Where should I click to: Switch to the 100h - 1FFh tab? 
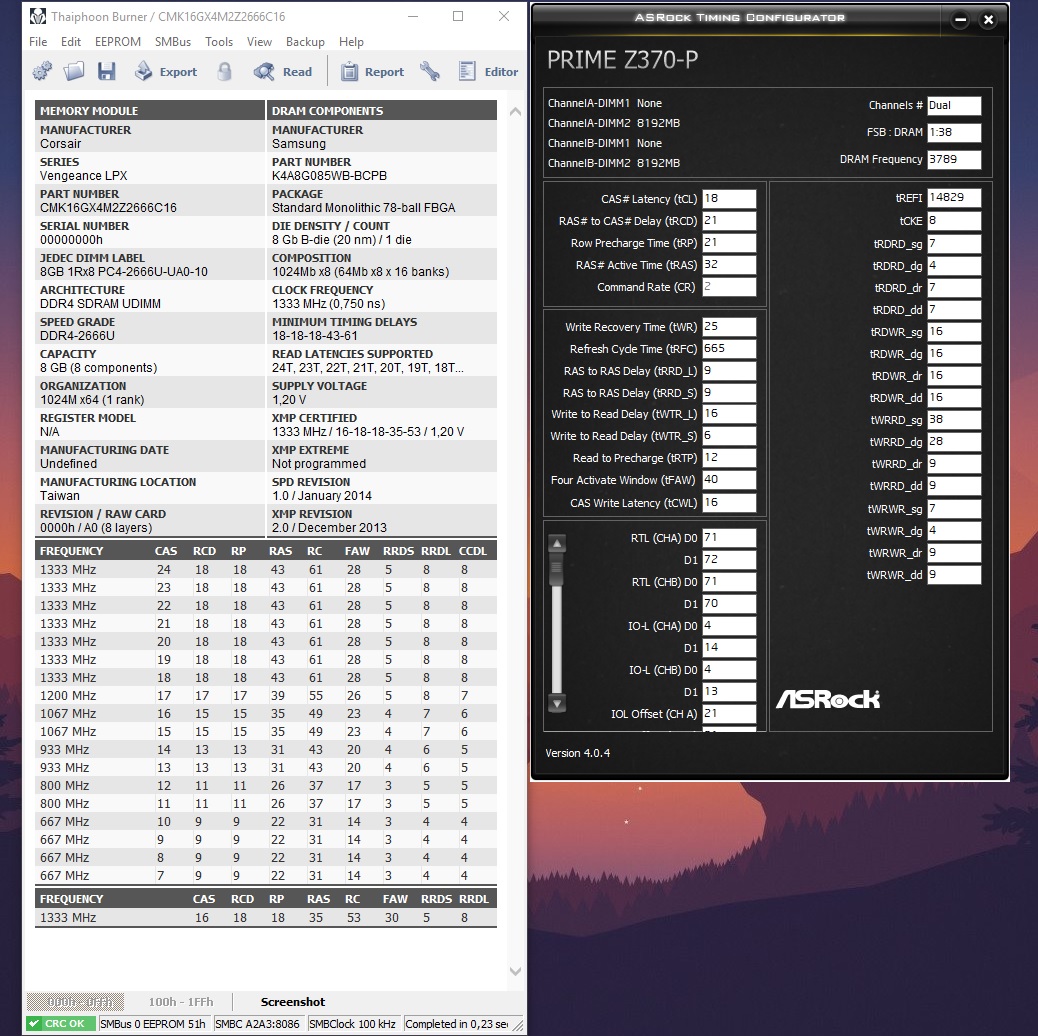pyautogui.click(x=181, y=1002)
